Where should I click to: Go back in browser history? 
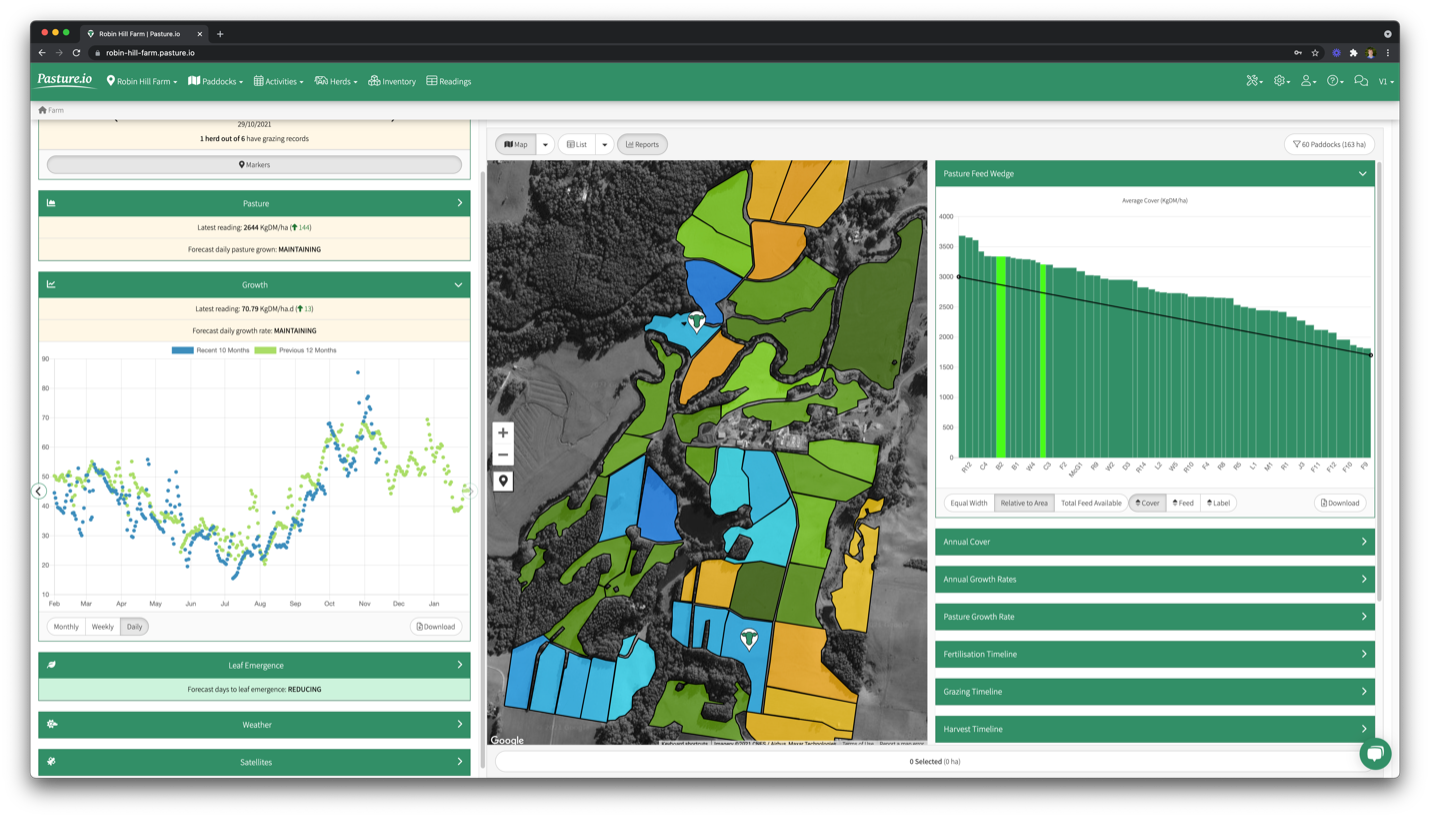point(42,52)
